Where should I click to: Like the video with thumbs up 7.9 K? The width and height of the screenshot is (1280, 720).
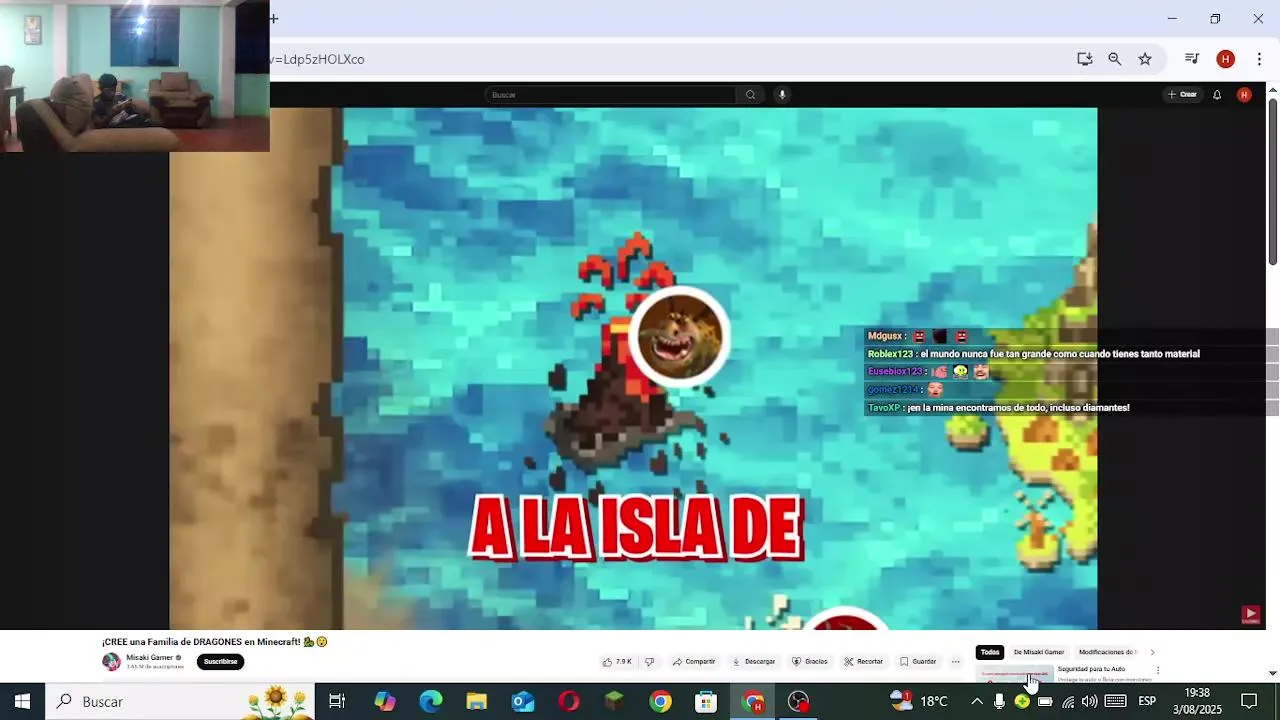tap(617, 661)
